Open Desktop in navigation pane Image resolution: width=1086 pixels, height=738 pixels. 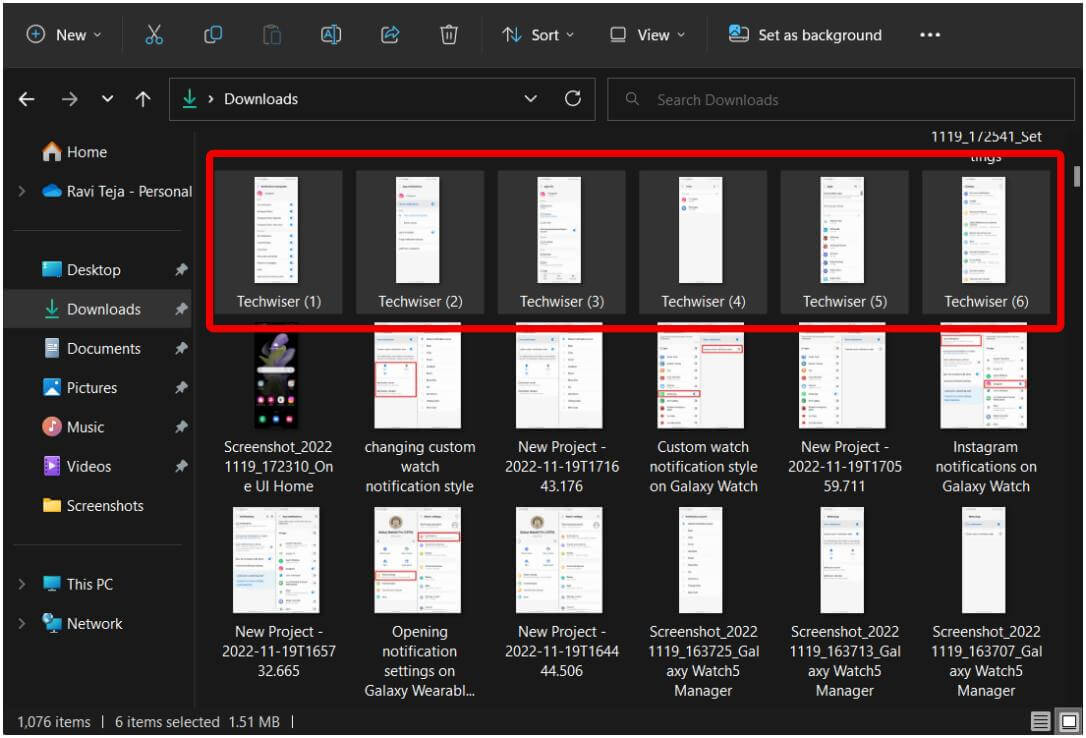pyautogui.click(x=82, y=269)
